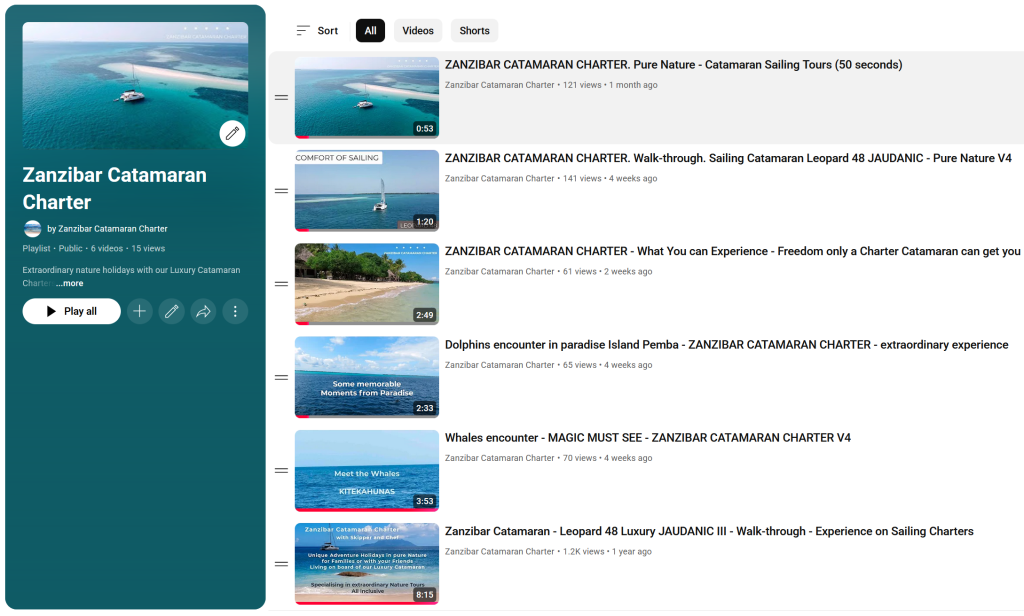This screenshot has height=616, width=1024.
Task: Click reorder handle for Leopard 48 Luxury JAUDANIC III video
Action: pos(281,564)
